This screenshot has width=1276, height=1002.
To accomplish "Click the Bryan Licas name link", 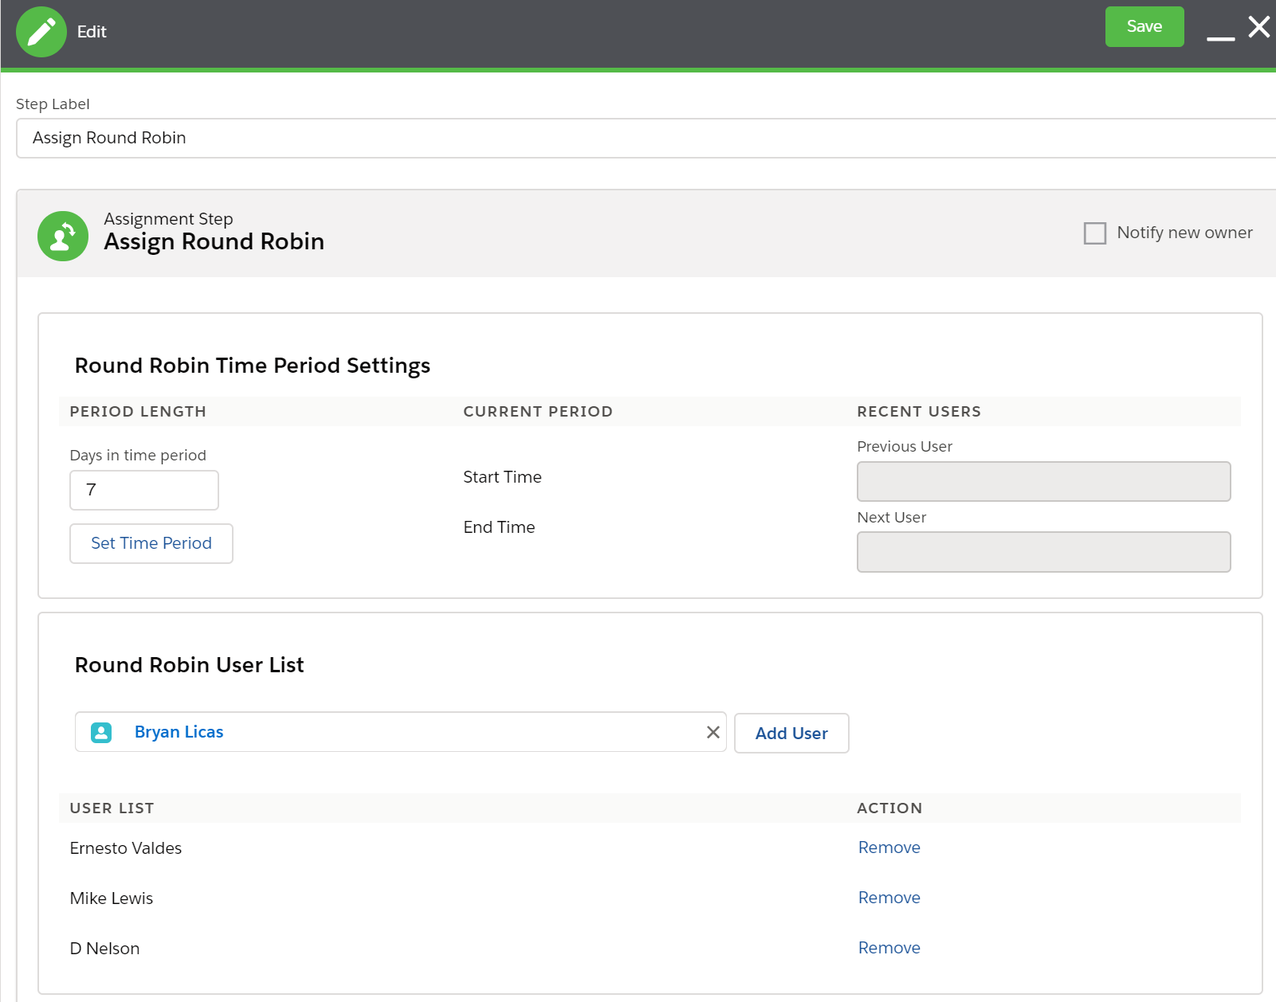I will click(179, 733).
